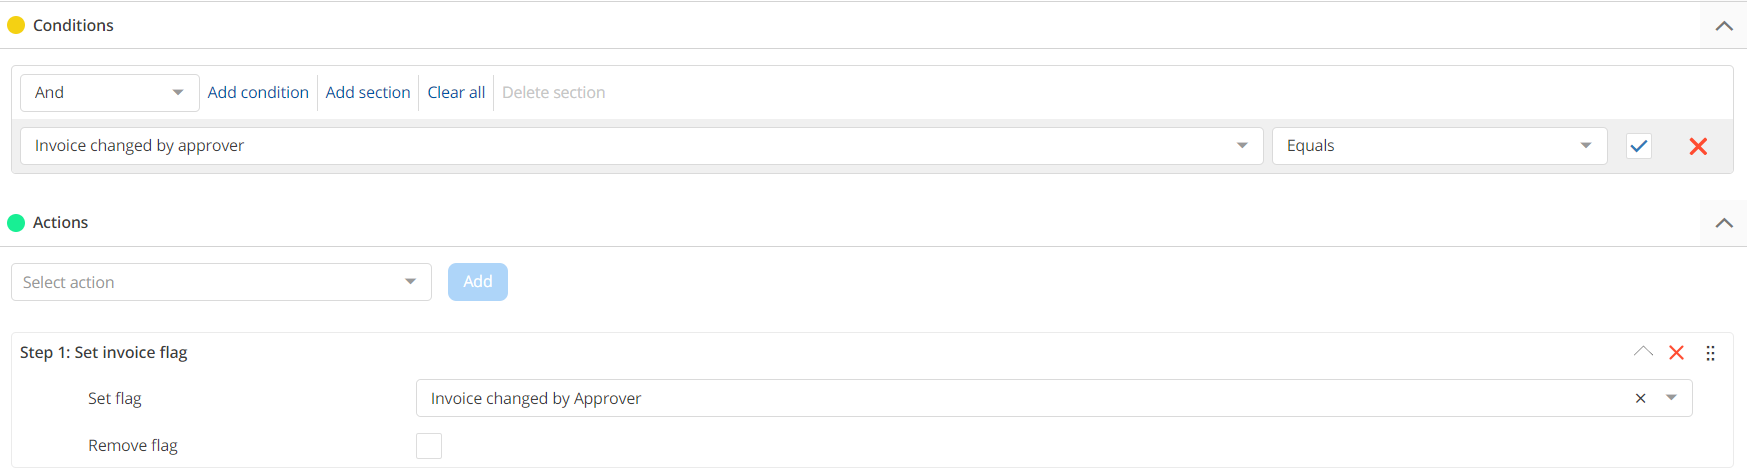Click Add section link
1747x471 pixels.
click(368, 93)
